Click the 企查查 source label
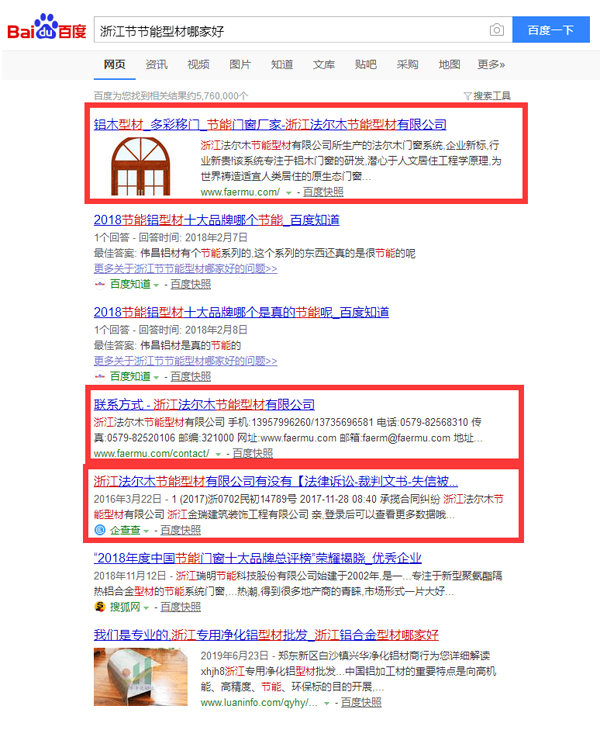 (125, 530)
